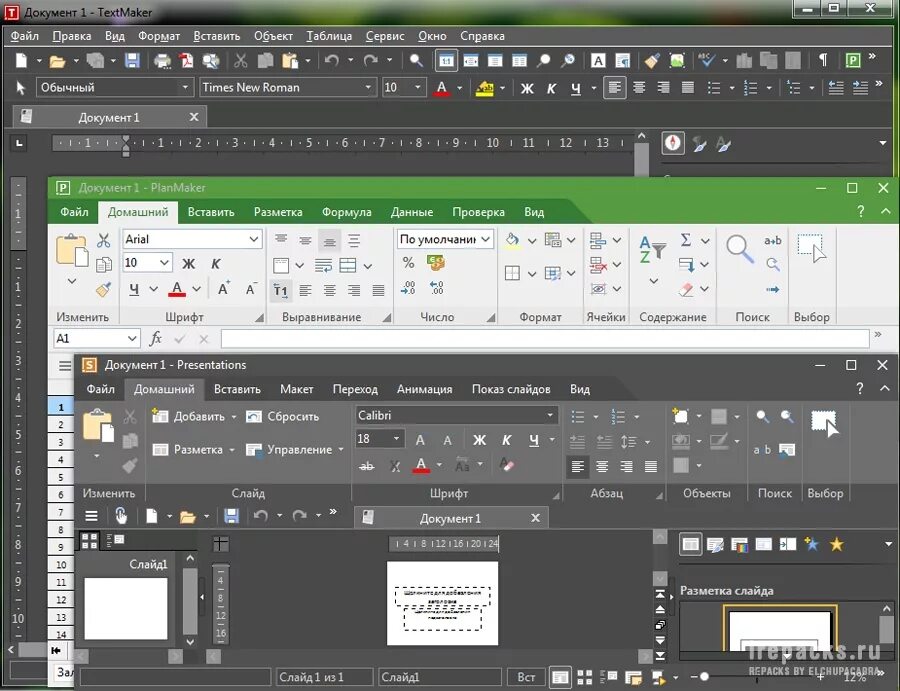
Task: Toggle italic К in Presentations ribbon
Action: [506, 440]
